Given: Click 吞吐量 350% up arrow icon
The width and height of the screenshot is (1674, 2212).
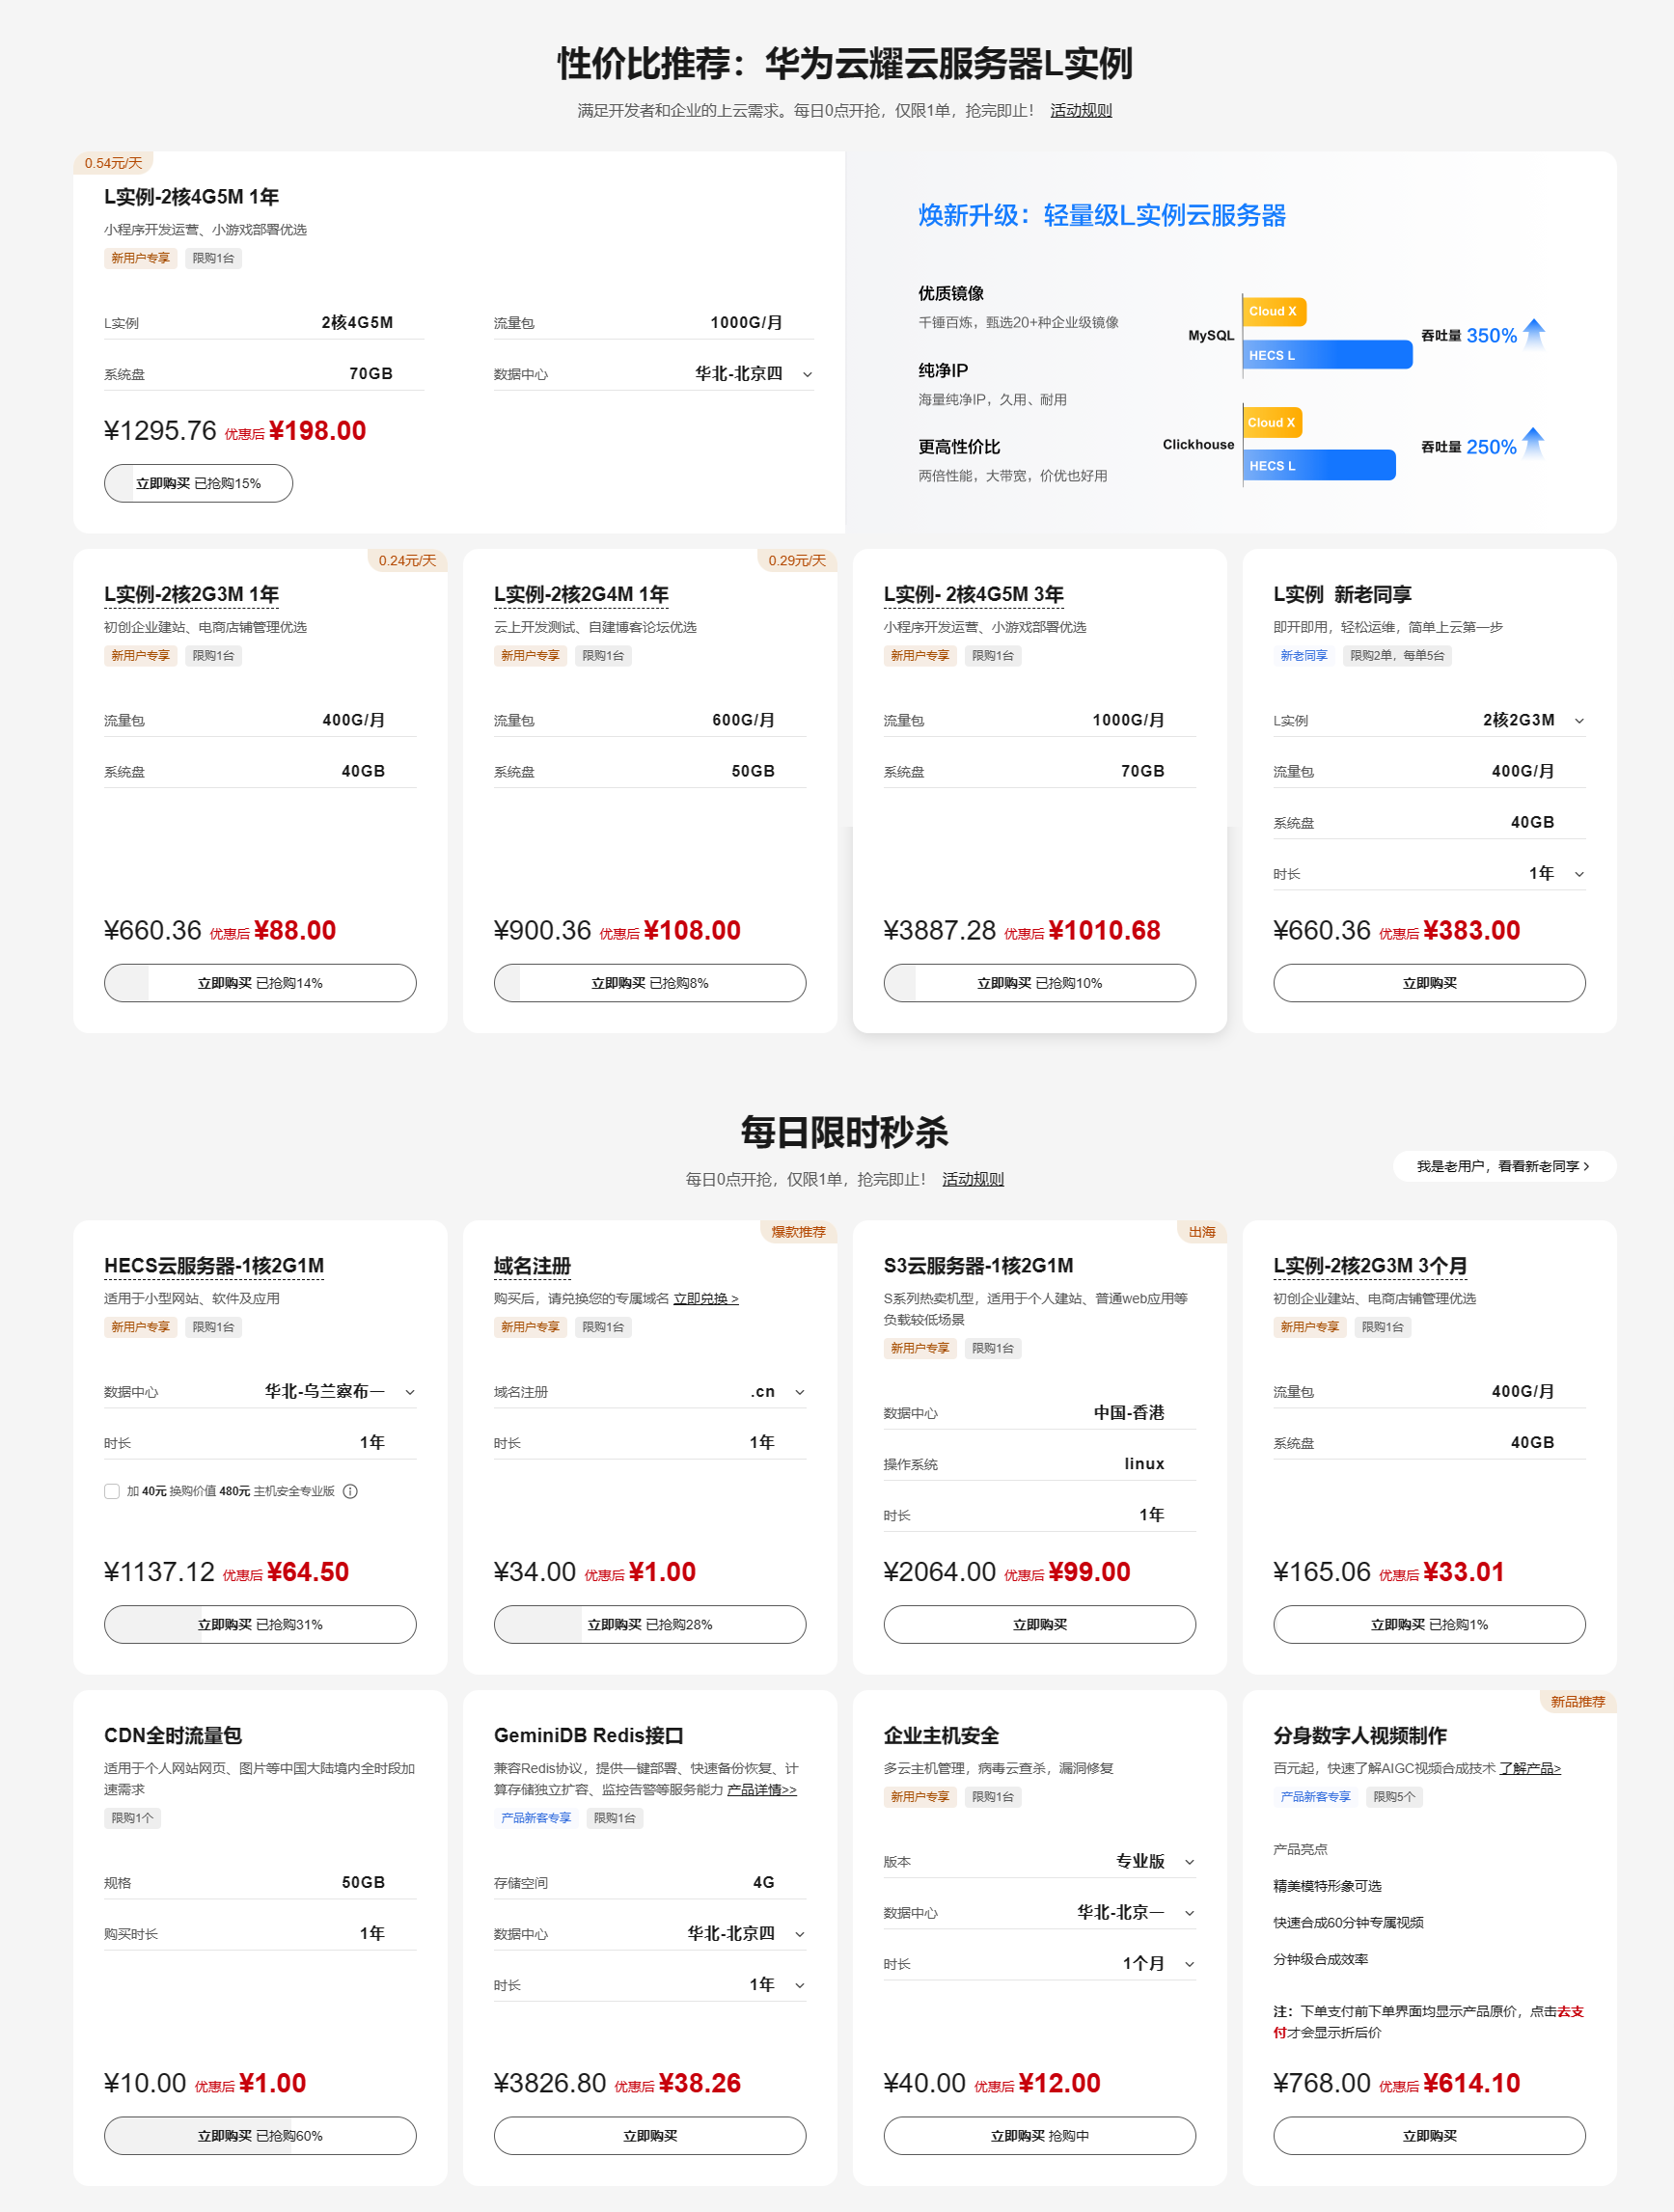Looking at the screenshot, I should pyautogui.click(x=1534, y=333).
